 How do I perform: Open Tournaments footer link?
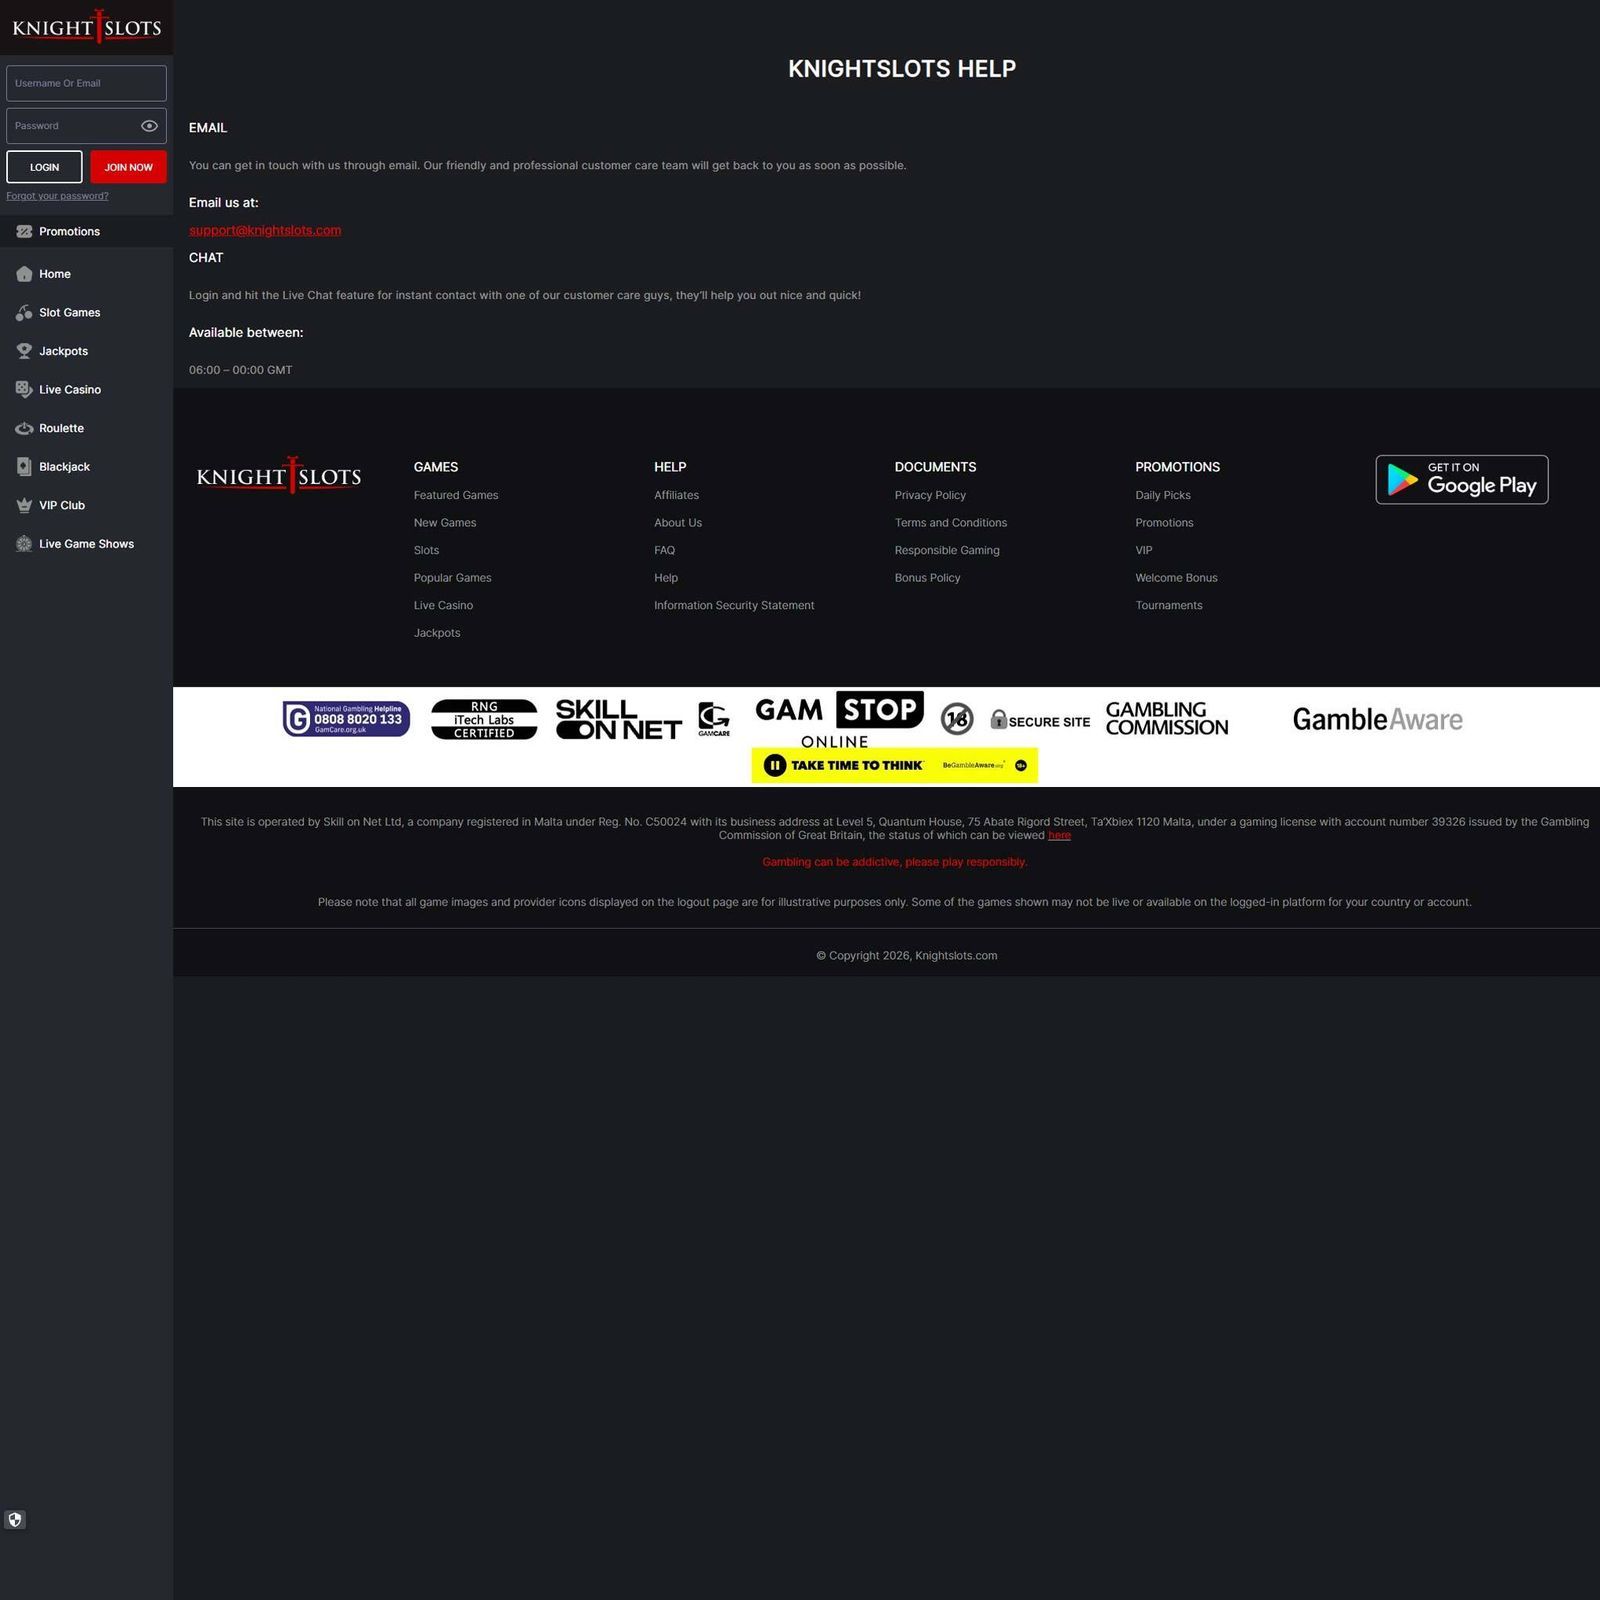click(1169, 606)
